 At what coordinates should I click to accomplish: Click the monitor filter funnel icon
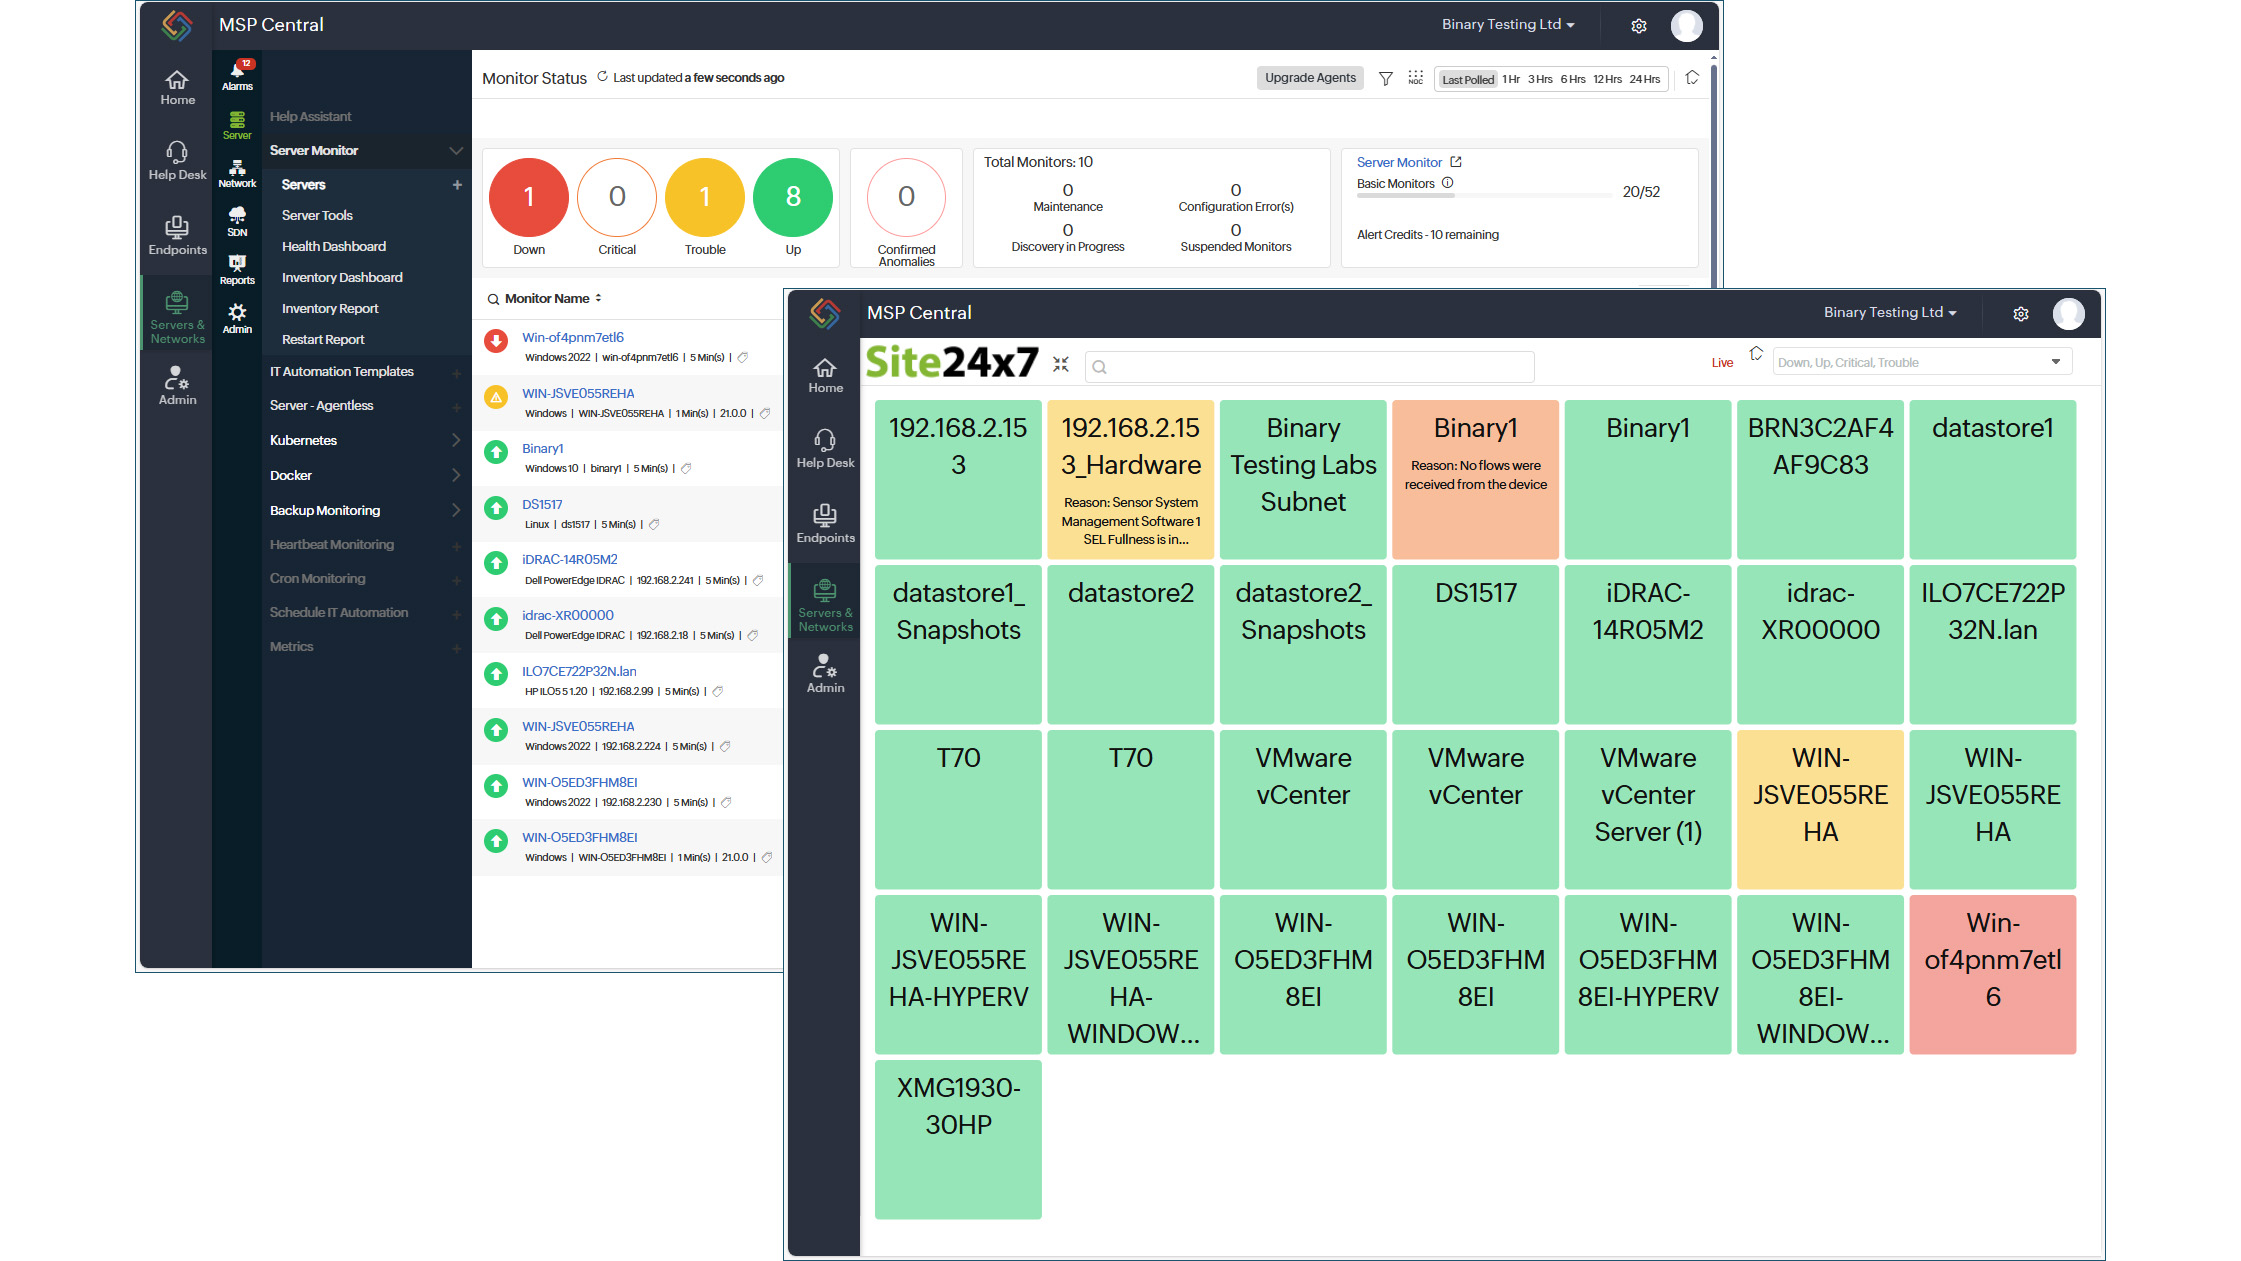pos(1385,78)
